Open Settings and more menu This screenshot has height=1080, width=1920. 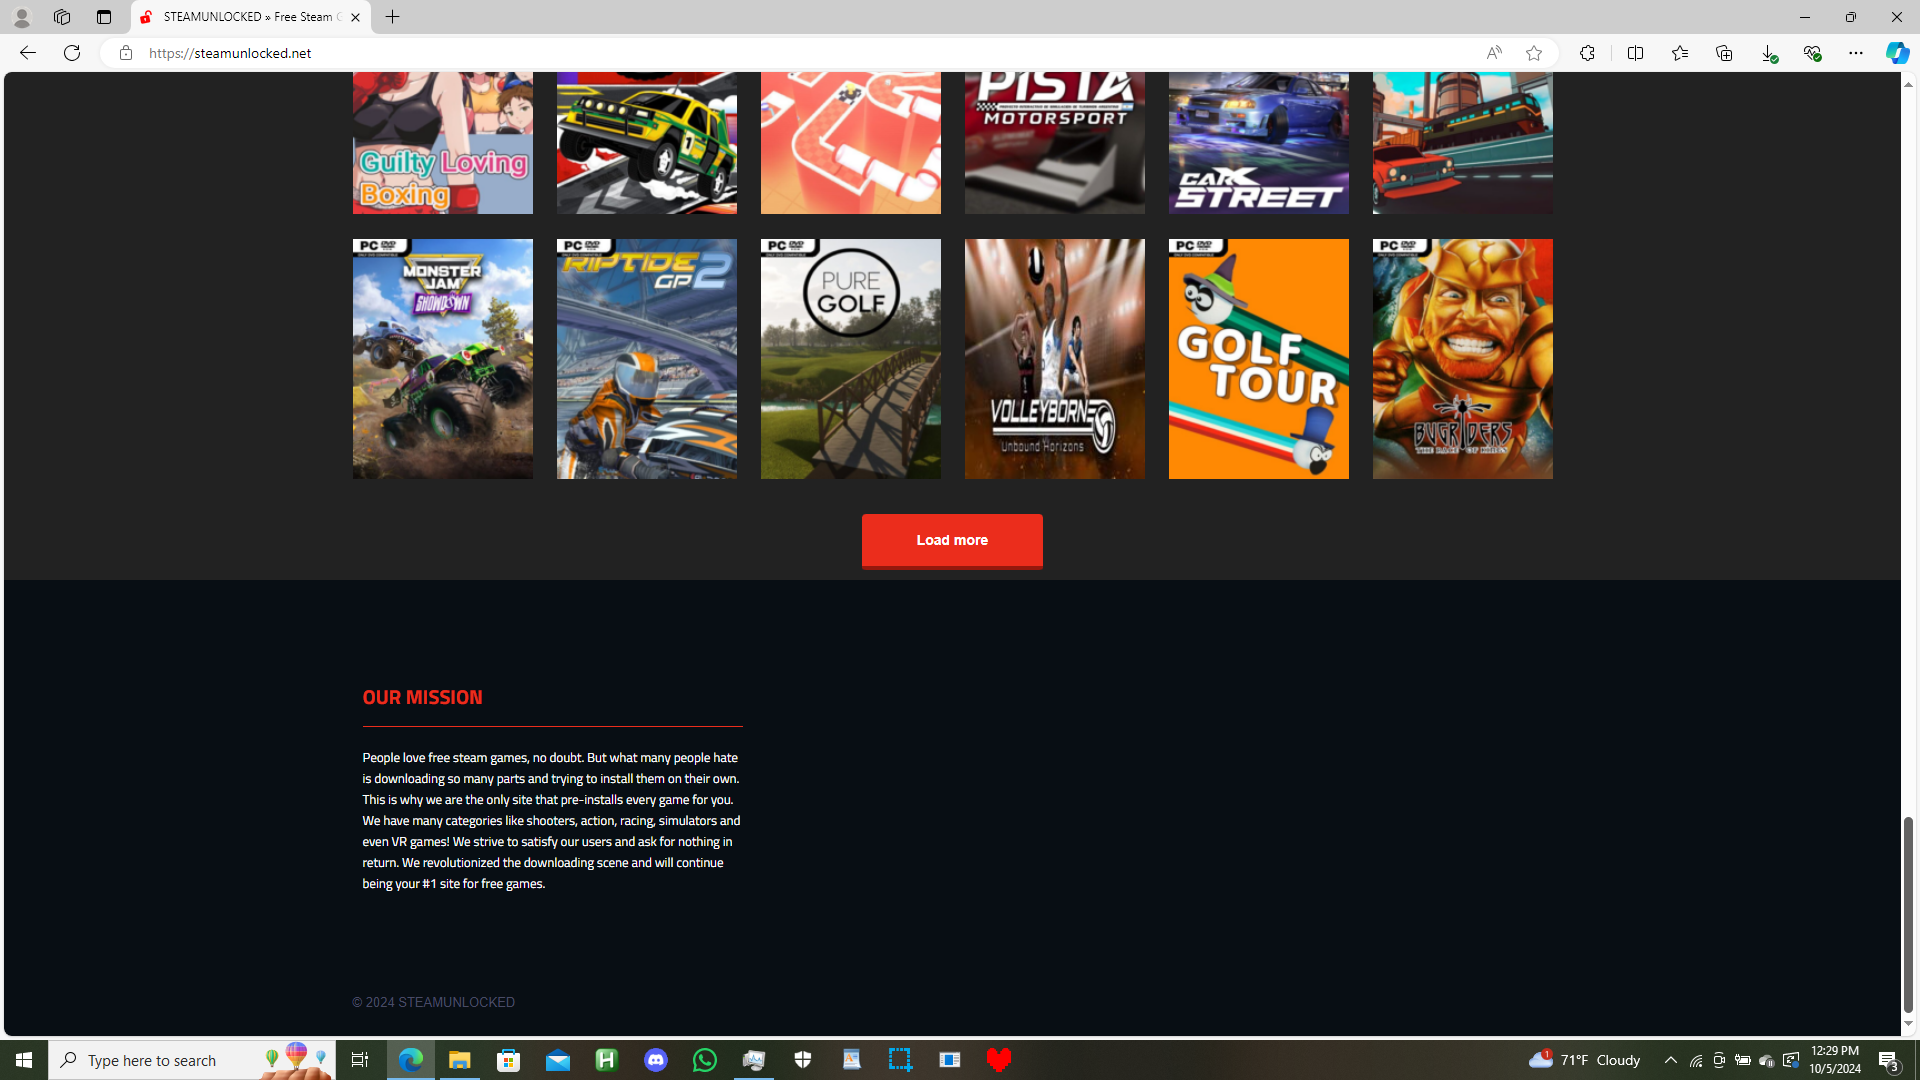click(x=1855, y=53)
